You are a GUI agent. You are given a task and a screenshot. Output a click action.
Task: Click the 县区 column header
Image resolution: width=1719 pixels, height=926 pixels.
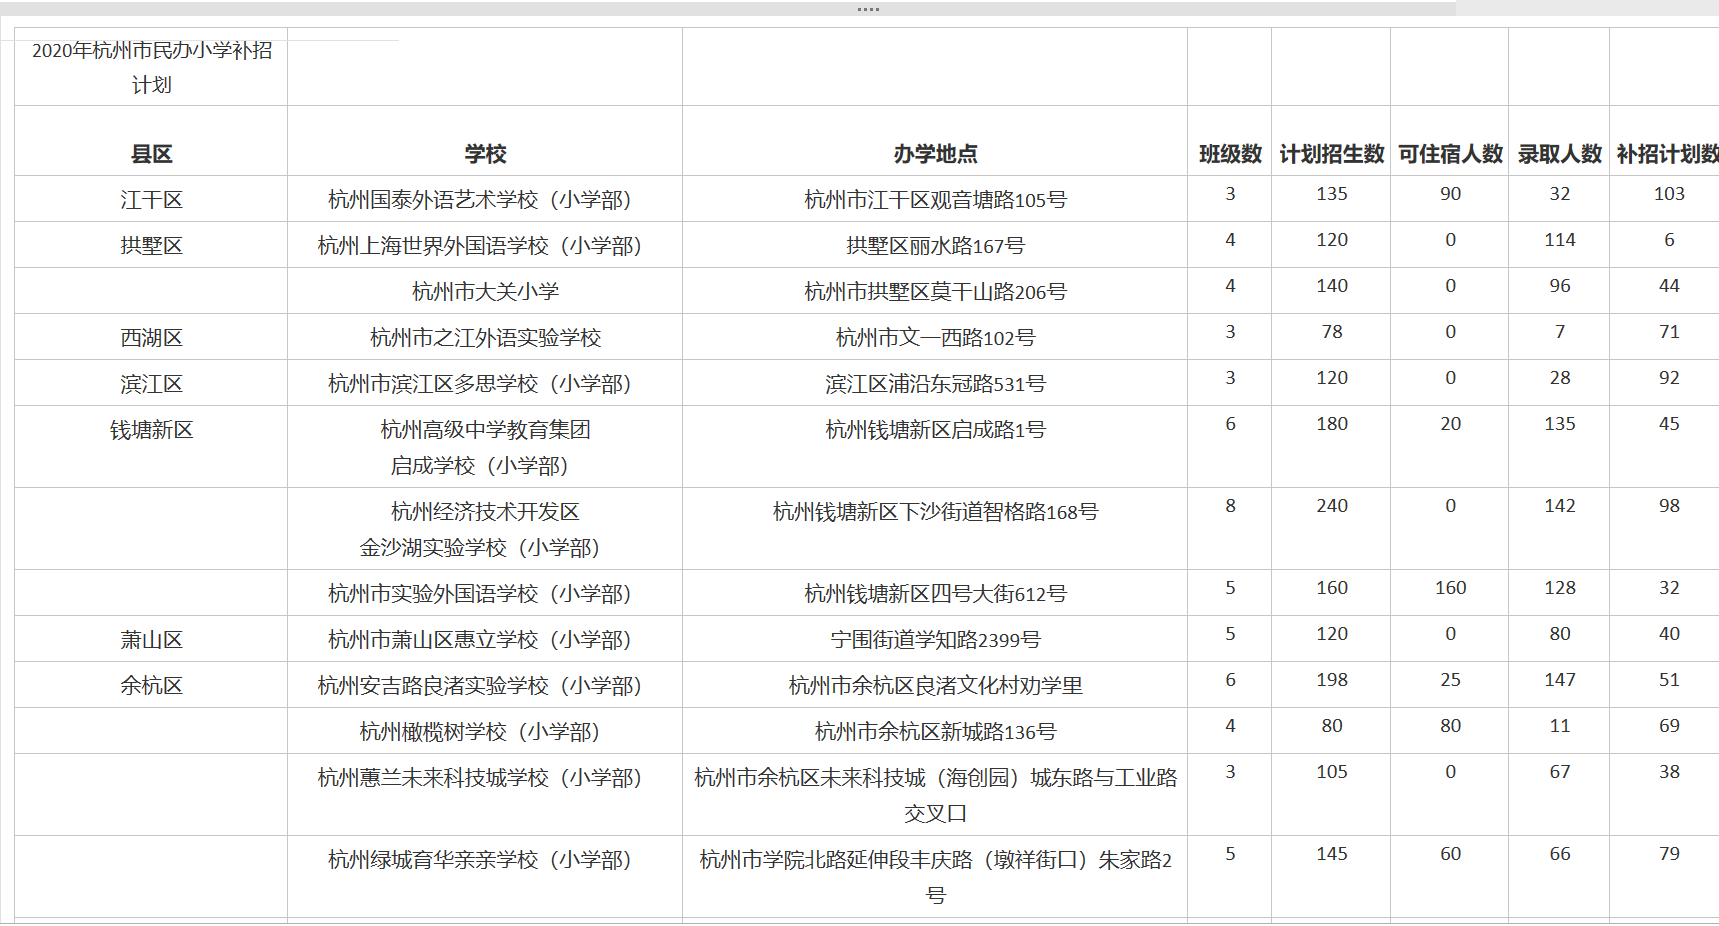click(152, 154)
